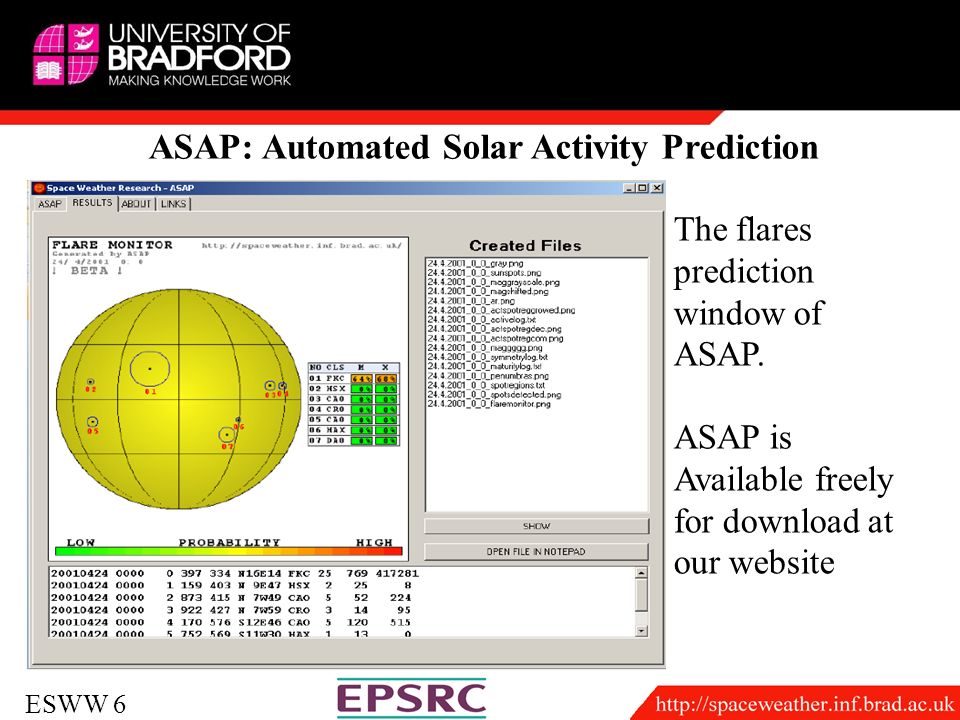The height and width of the screenshot is (720, 960).
Task: Open the LINKS tab
Action: pyautogui.click(x=173, y=204)
